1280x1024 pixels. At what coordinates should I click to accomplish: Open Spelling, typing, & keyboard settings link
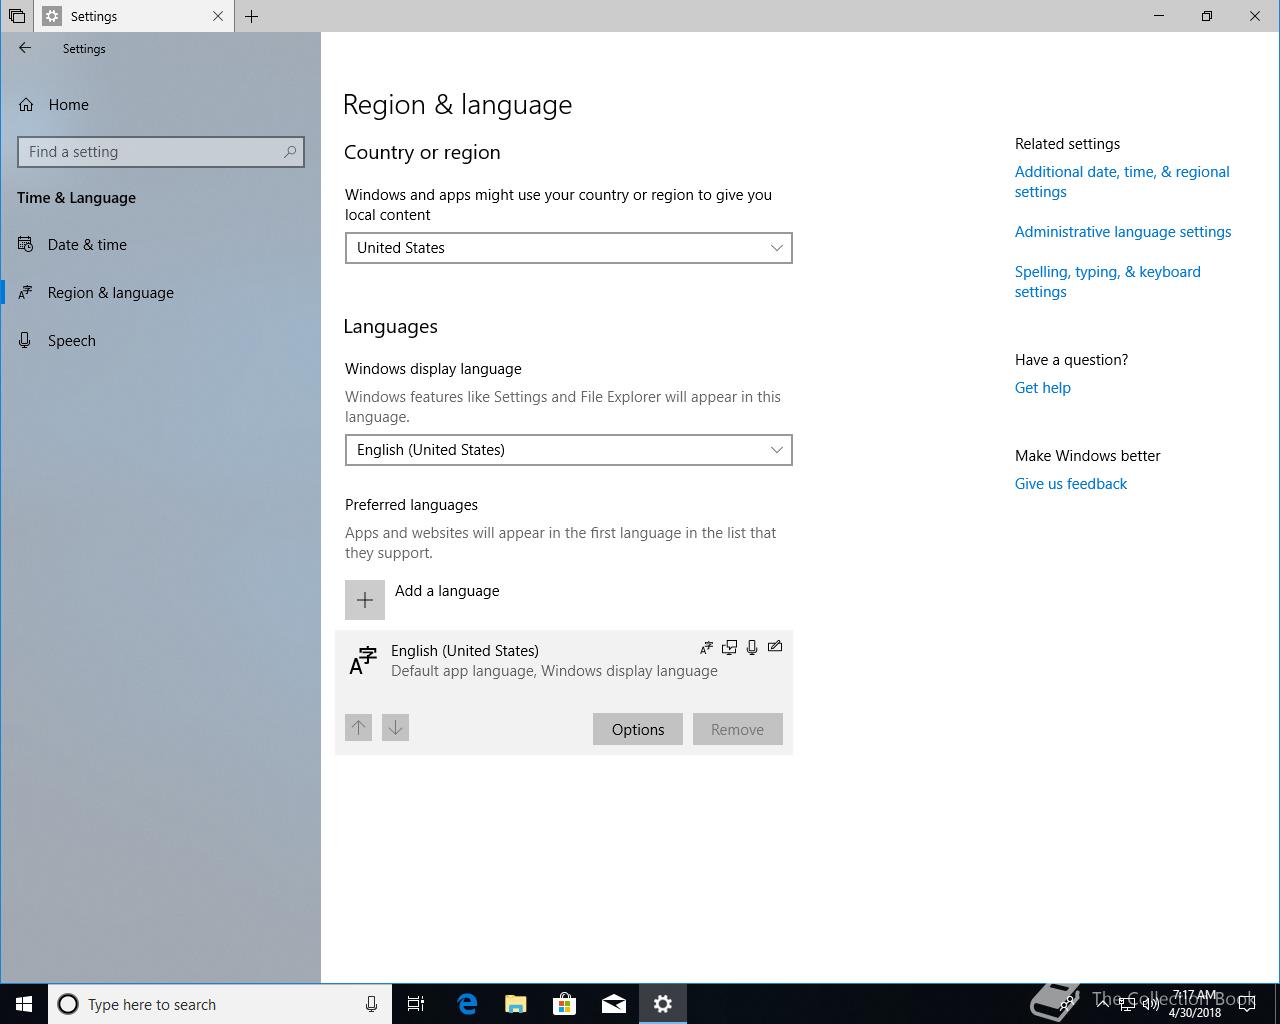(1108, 282)
